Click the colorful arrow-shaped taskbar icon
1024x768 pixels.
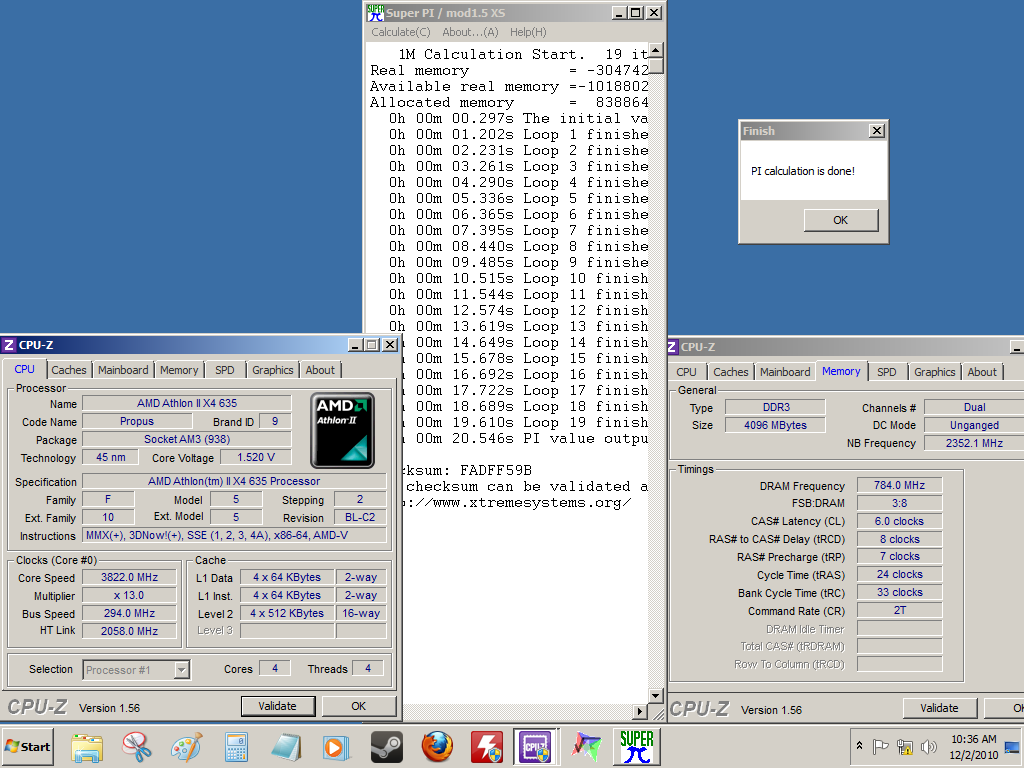coord(586,746)
